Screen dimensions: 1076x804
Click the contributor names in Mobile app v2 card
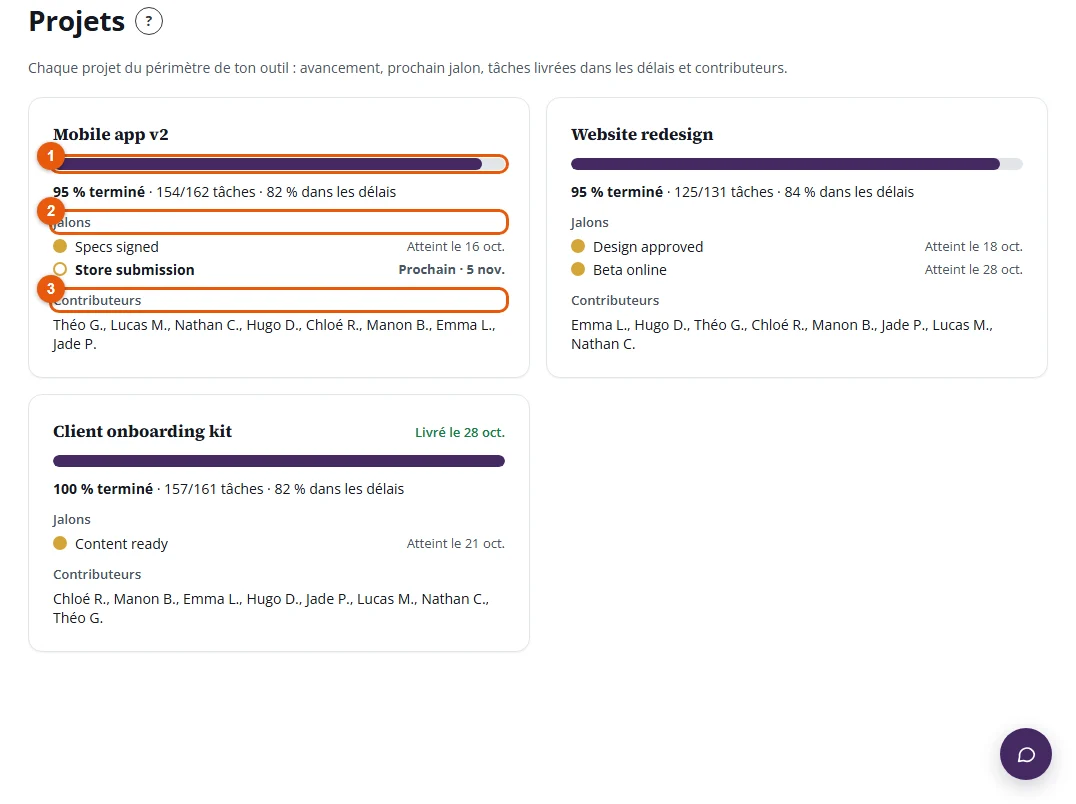274,335
